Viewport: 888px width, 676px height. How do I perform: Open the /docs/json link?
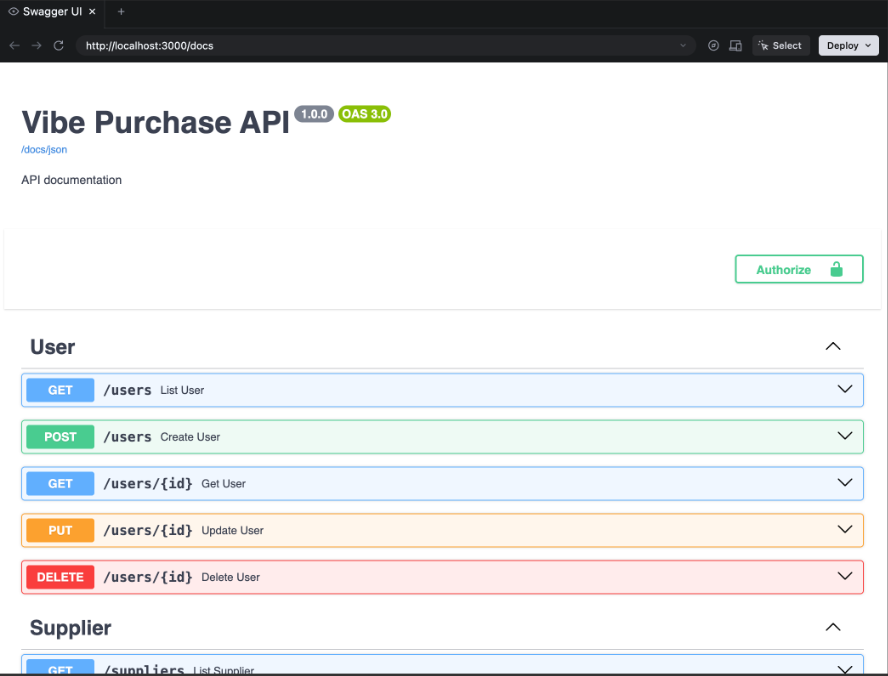pyautogui.click(x=44, y=149)
